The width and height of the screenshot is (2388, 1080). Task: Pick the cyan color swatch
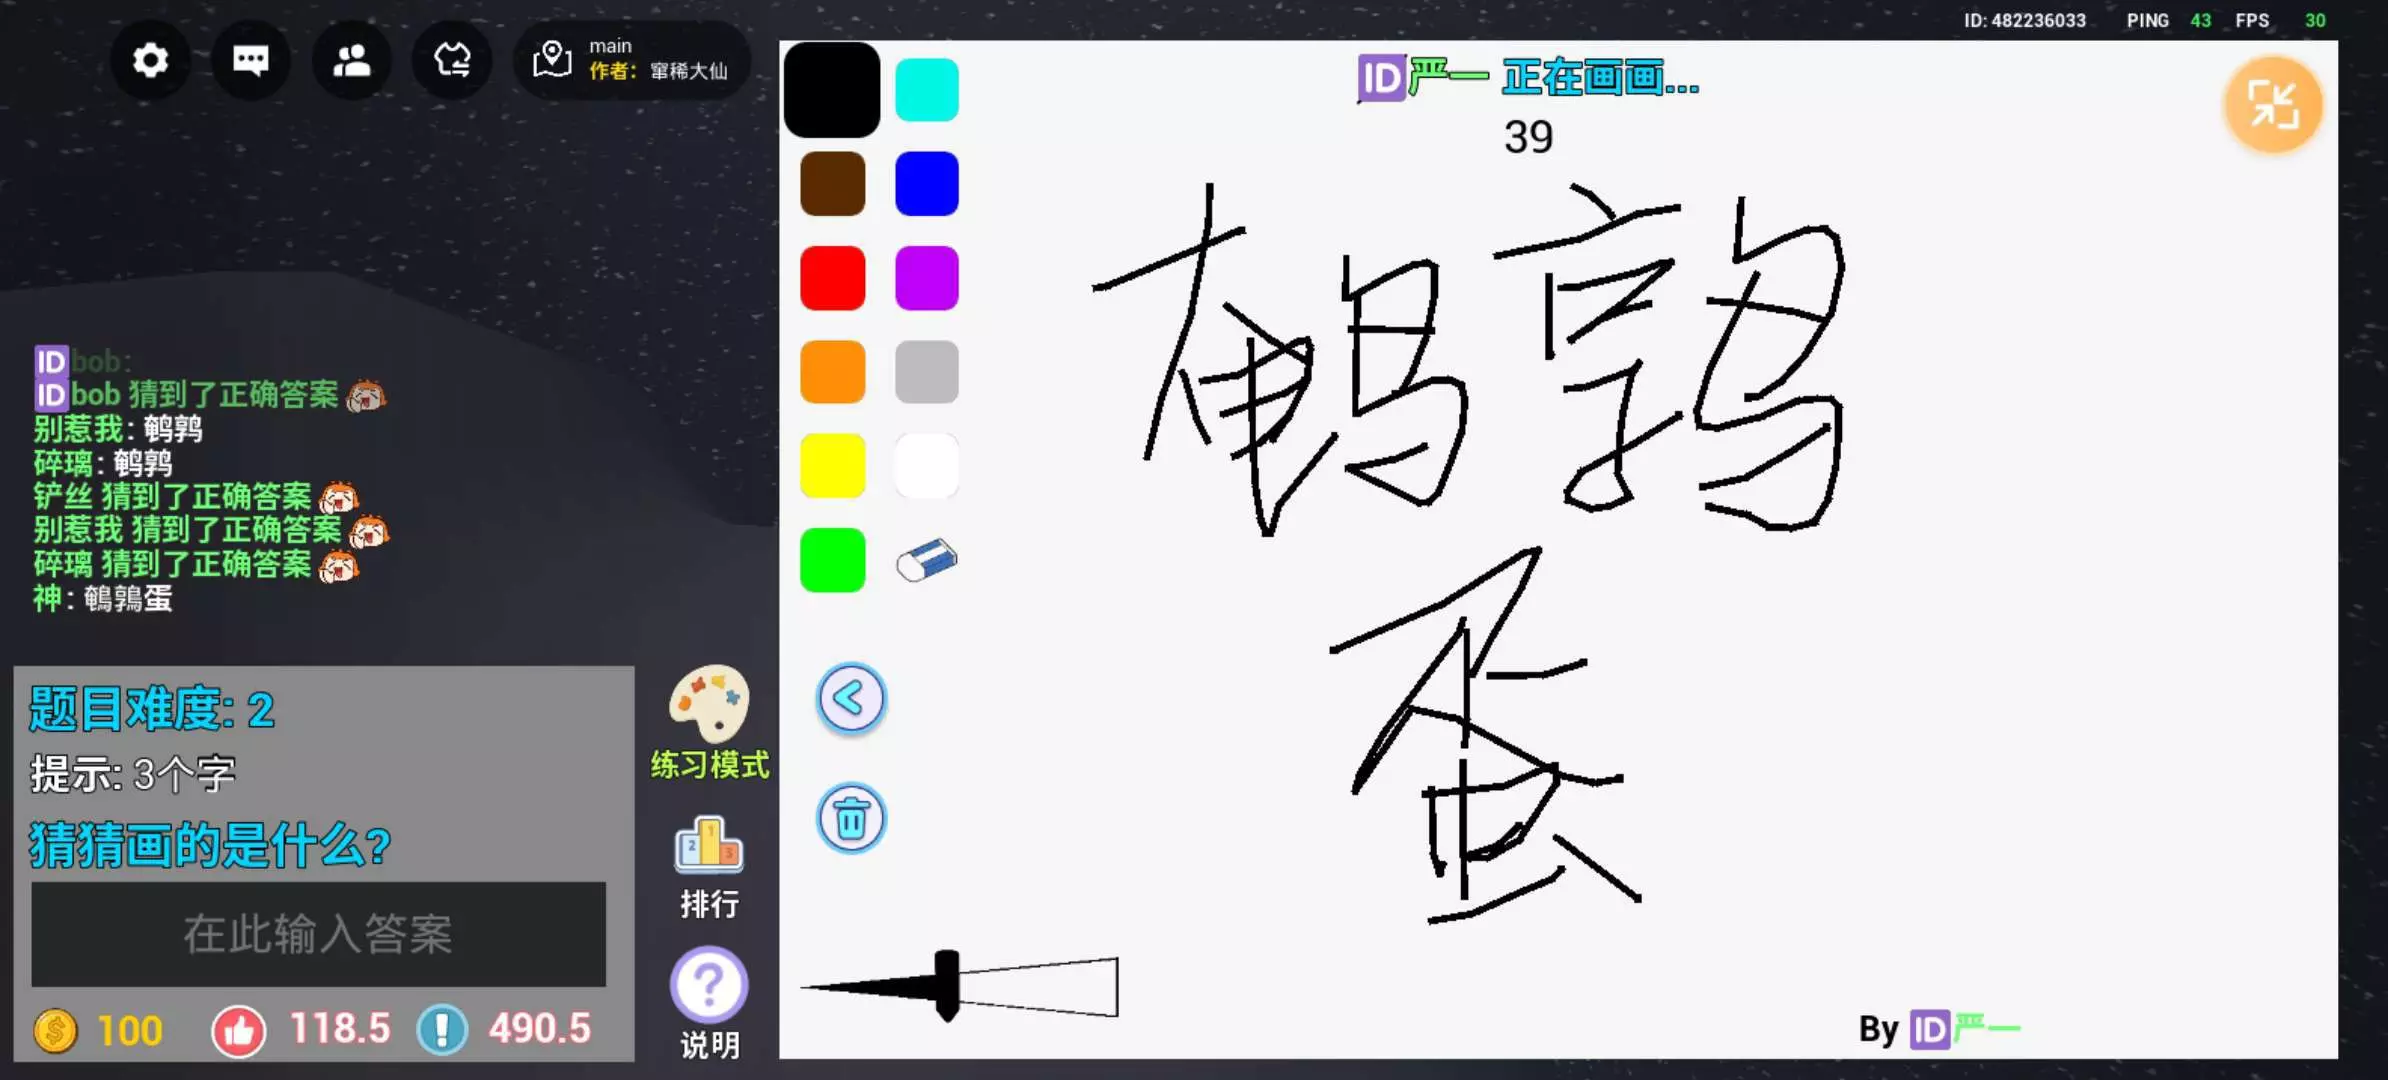pos(926,90)
